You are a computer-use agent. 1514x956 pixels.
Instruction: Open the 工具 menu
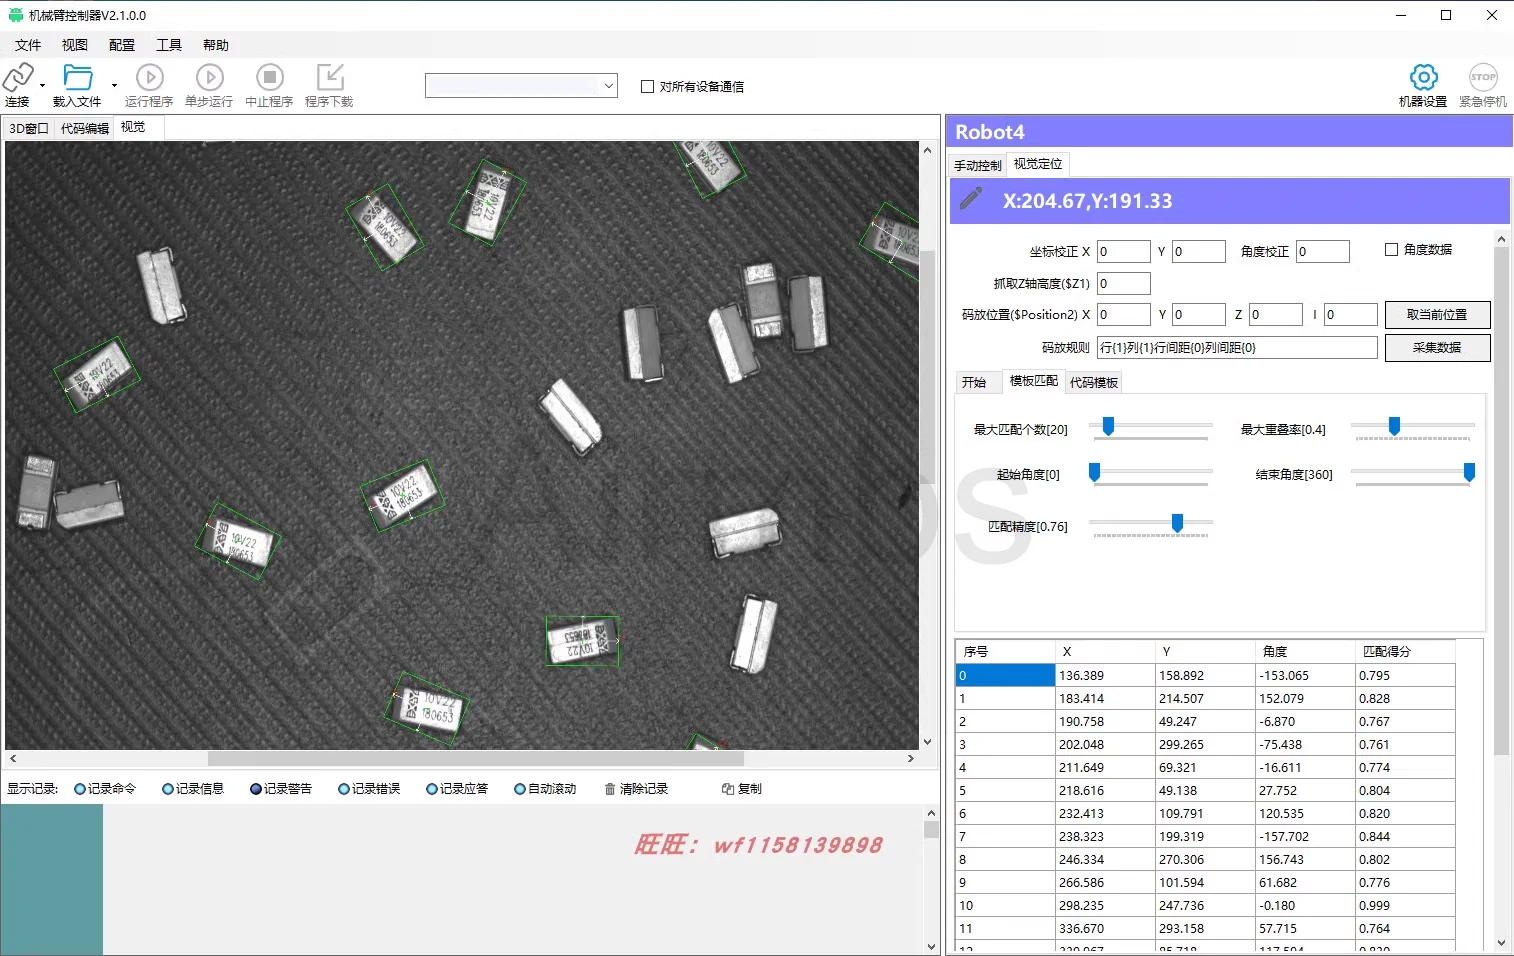(x=168, y=45)
